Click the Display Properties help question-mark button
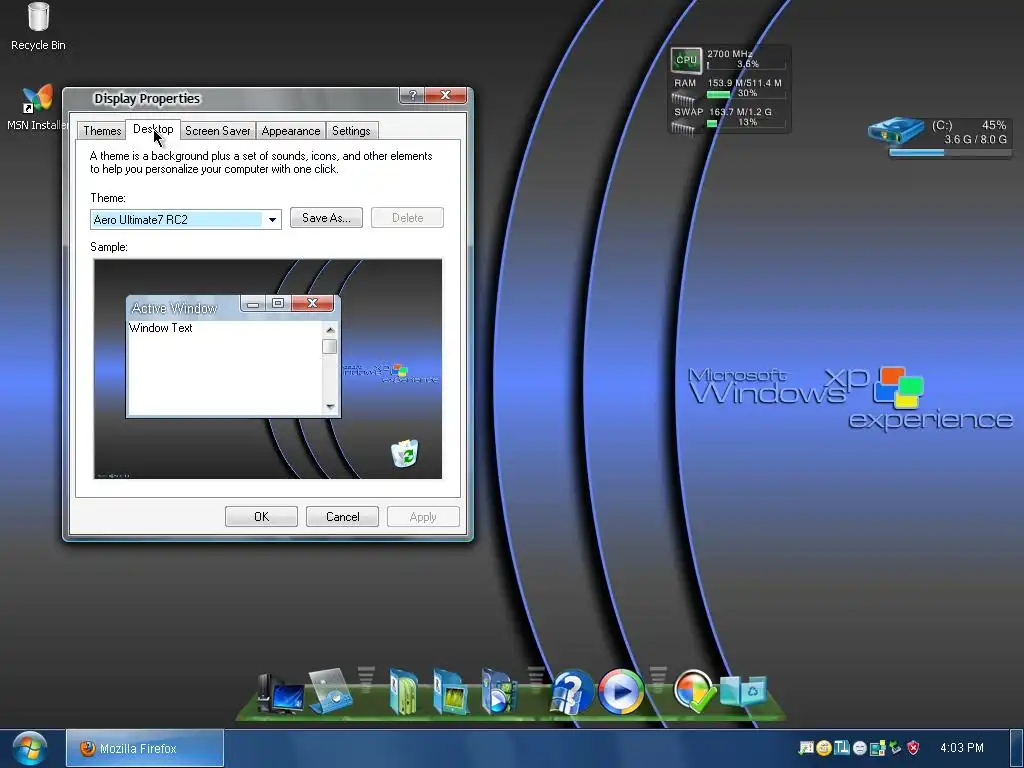This screenshot has height=768, width=1024. coord(412,95)
